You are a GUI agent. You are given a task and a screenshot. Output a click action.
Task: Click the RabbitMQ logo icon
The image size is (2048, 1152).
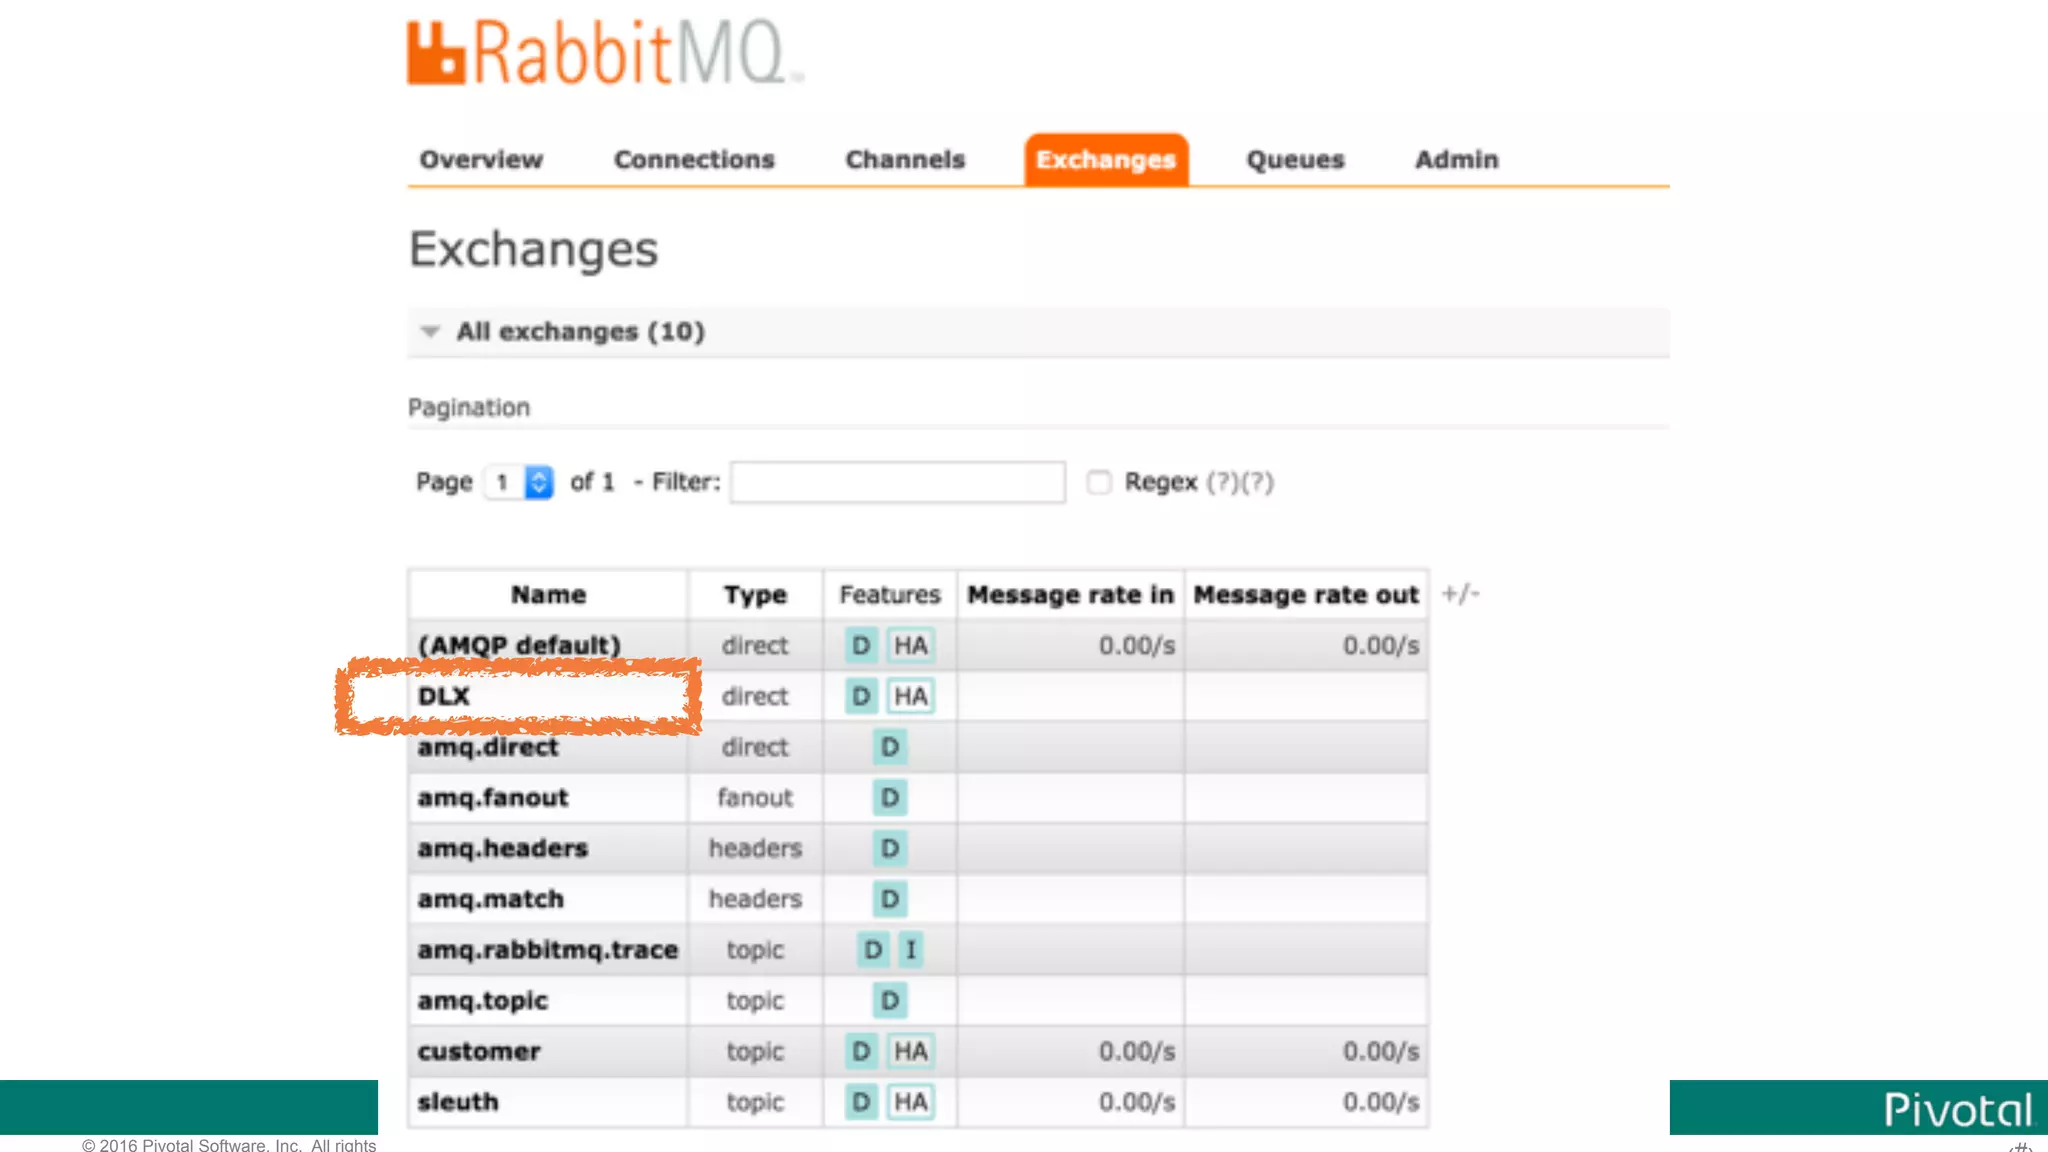(x=437, y=53)
